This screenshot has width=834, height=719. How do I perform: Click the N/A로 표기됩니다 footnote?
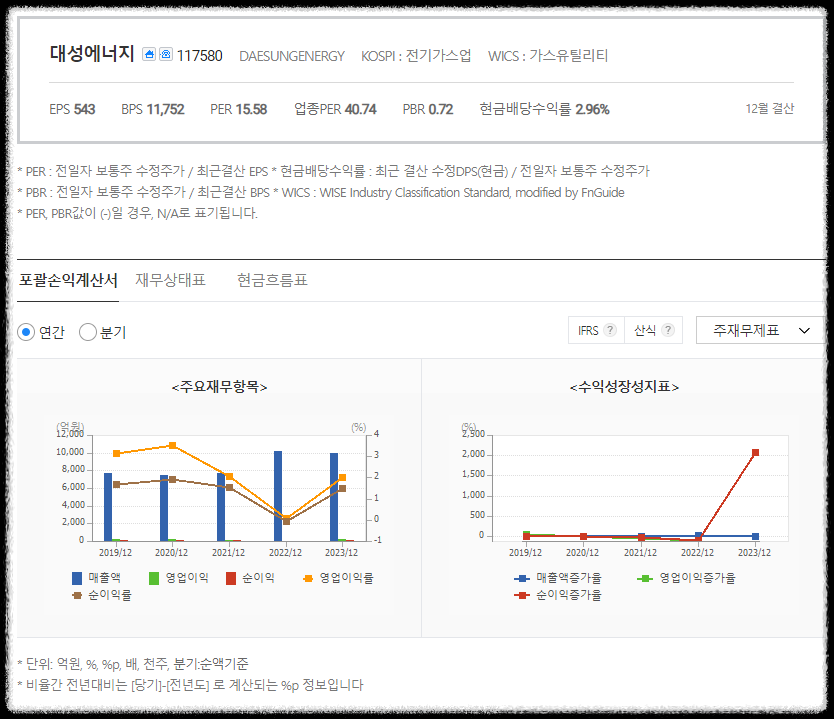coord(137,213)
